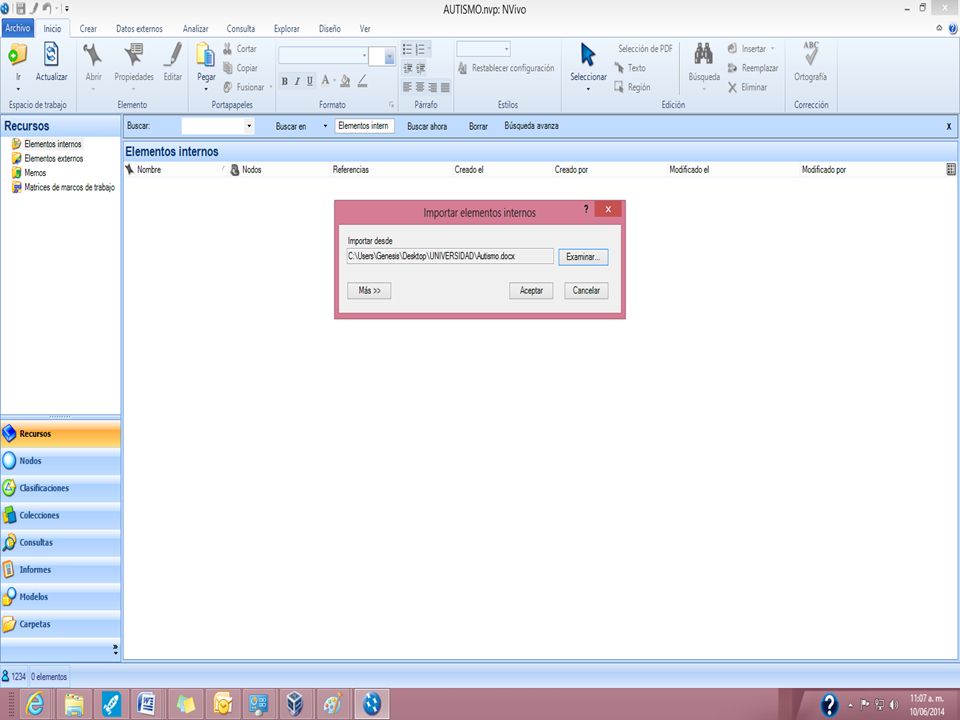960x720 pixels.
Task: Select Elementos externos in the tree
Action: 53,159
